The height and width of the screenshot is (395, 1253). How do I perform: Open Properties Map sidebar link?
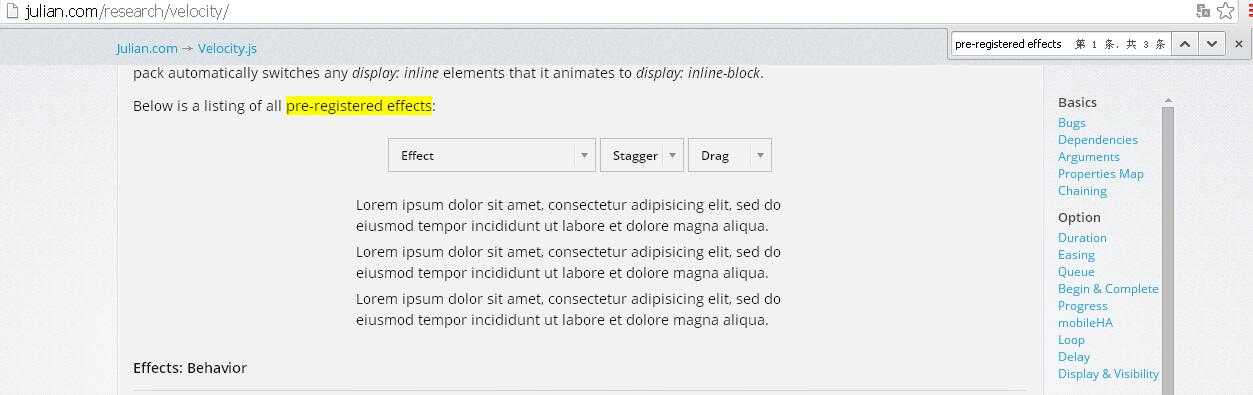tap(1101, 174)
